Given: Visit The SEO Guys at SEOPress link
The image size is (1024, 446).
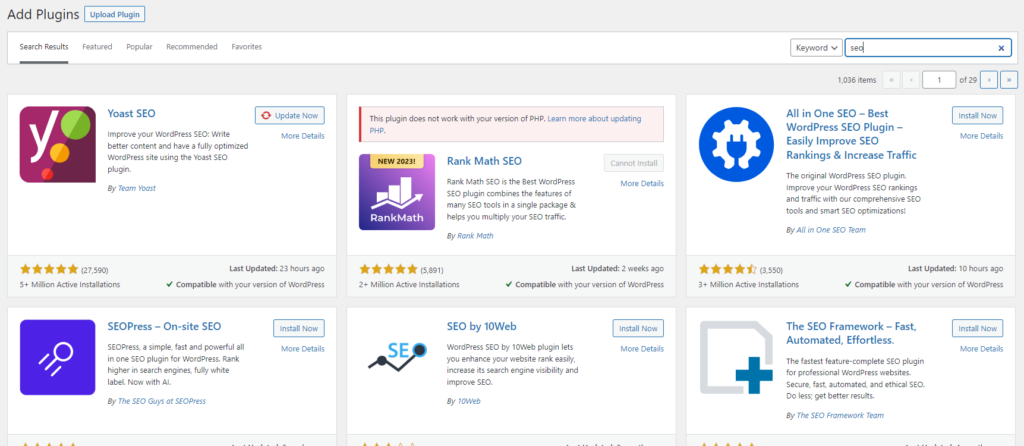Looking at the screenshot, I should tap(162, 401).
